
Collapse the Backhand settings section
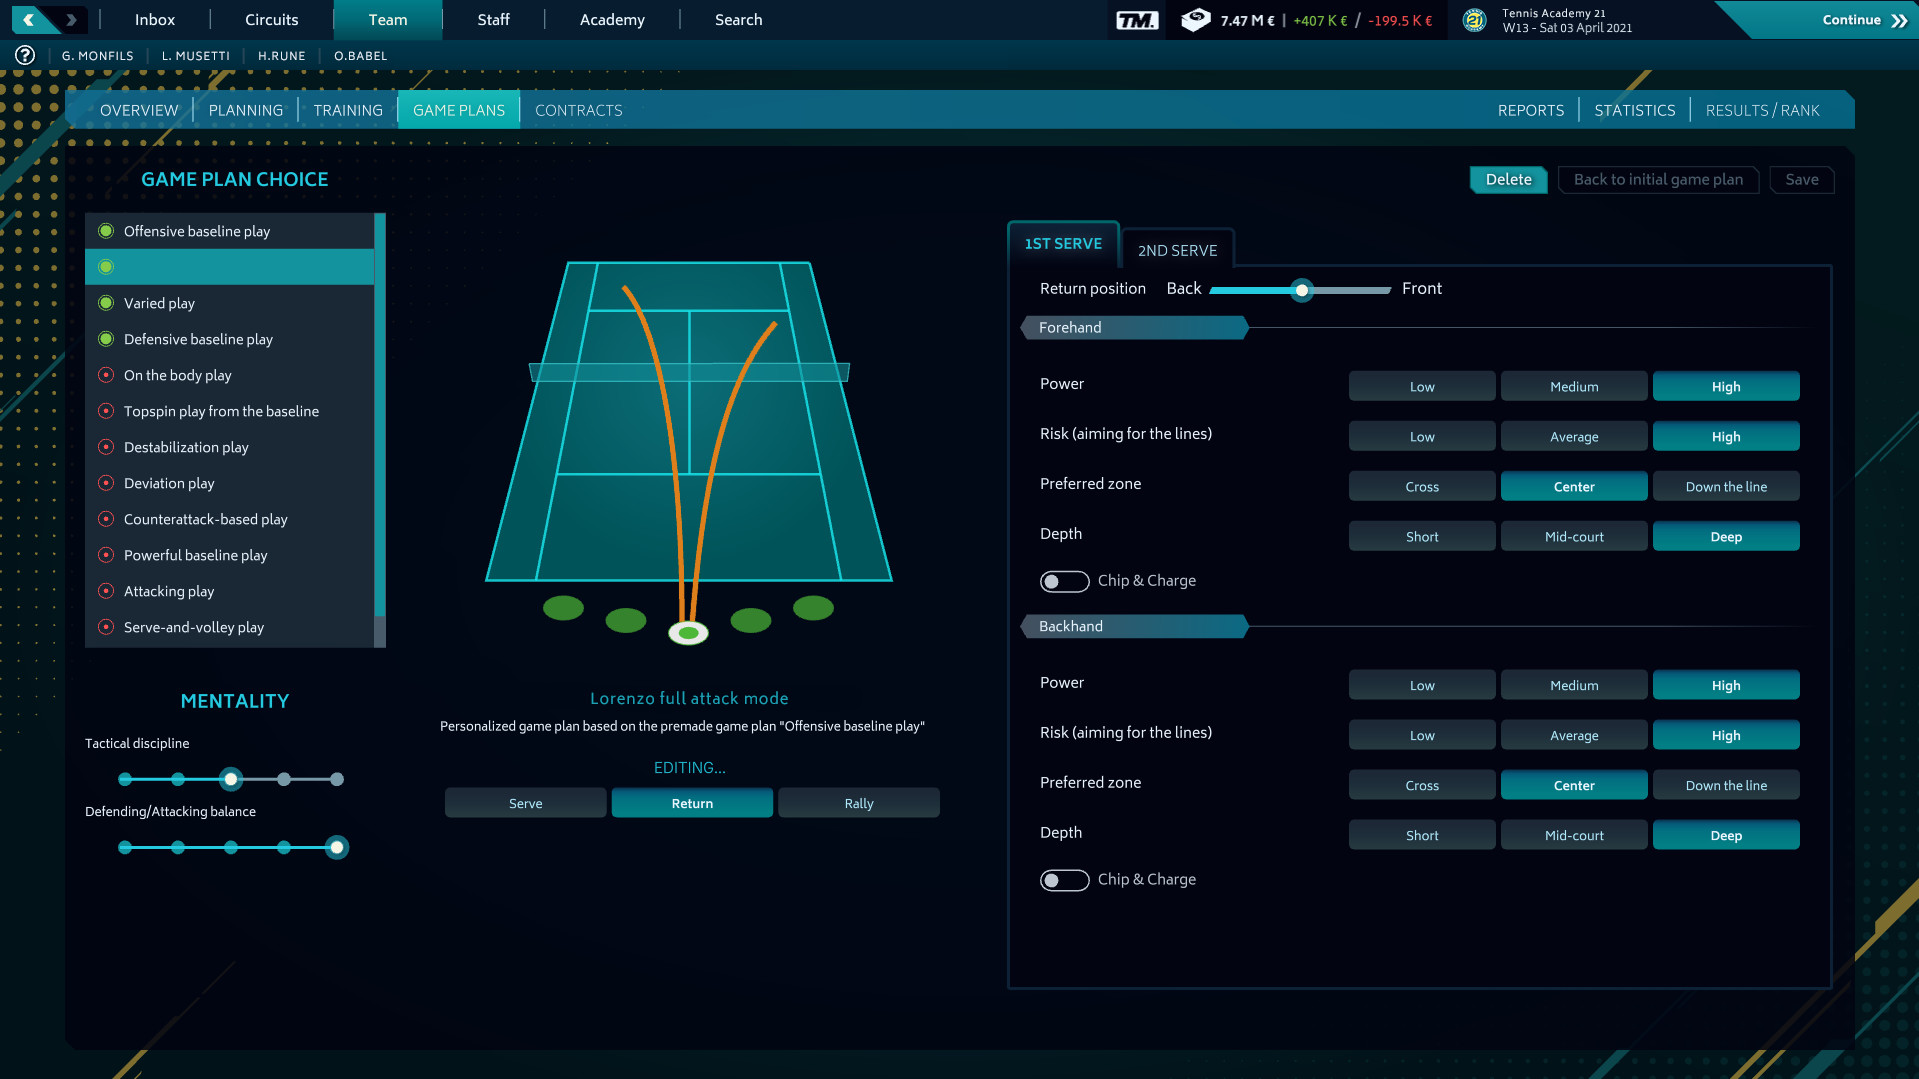coord(1133,626)
